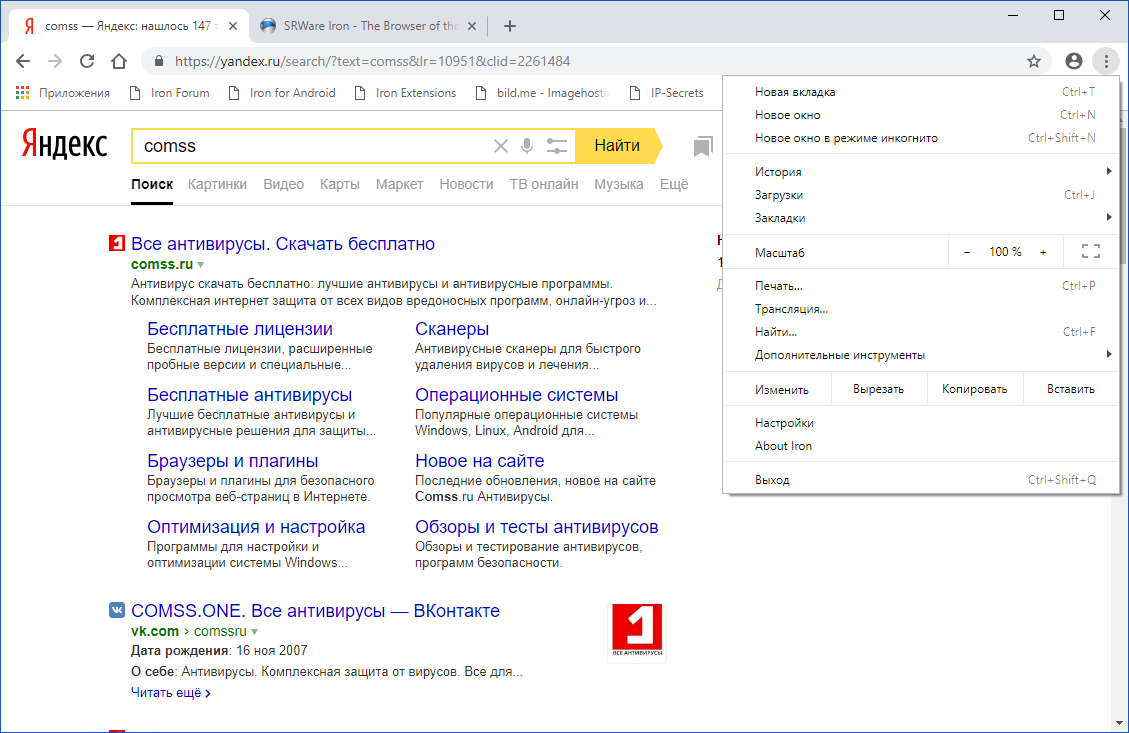Go back with the browser back arrow

23,61
